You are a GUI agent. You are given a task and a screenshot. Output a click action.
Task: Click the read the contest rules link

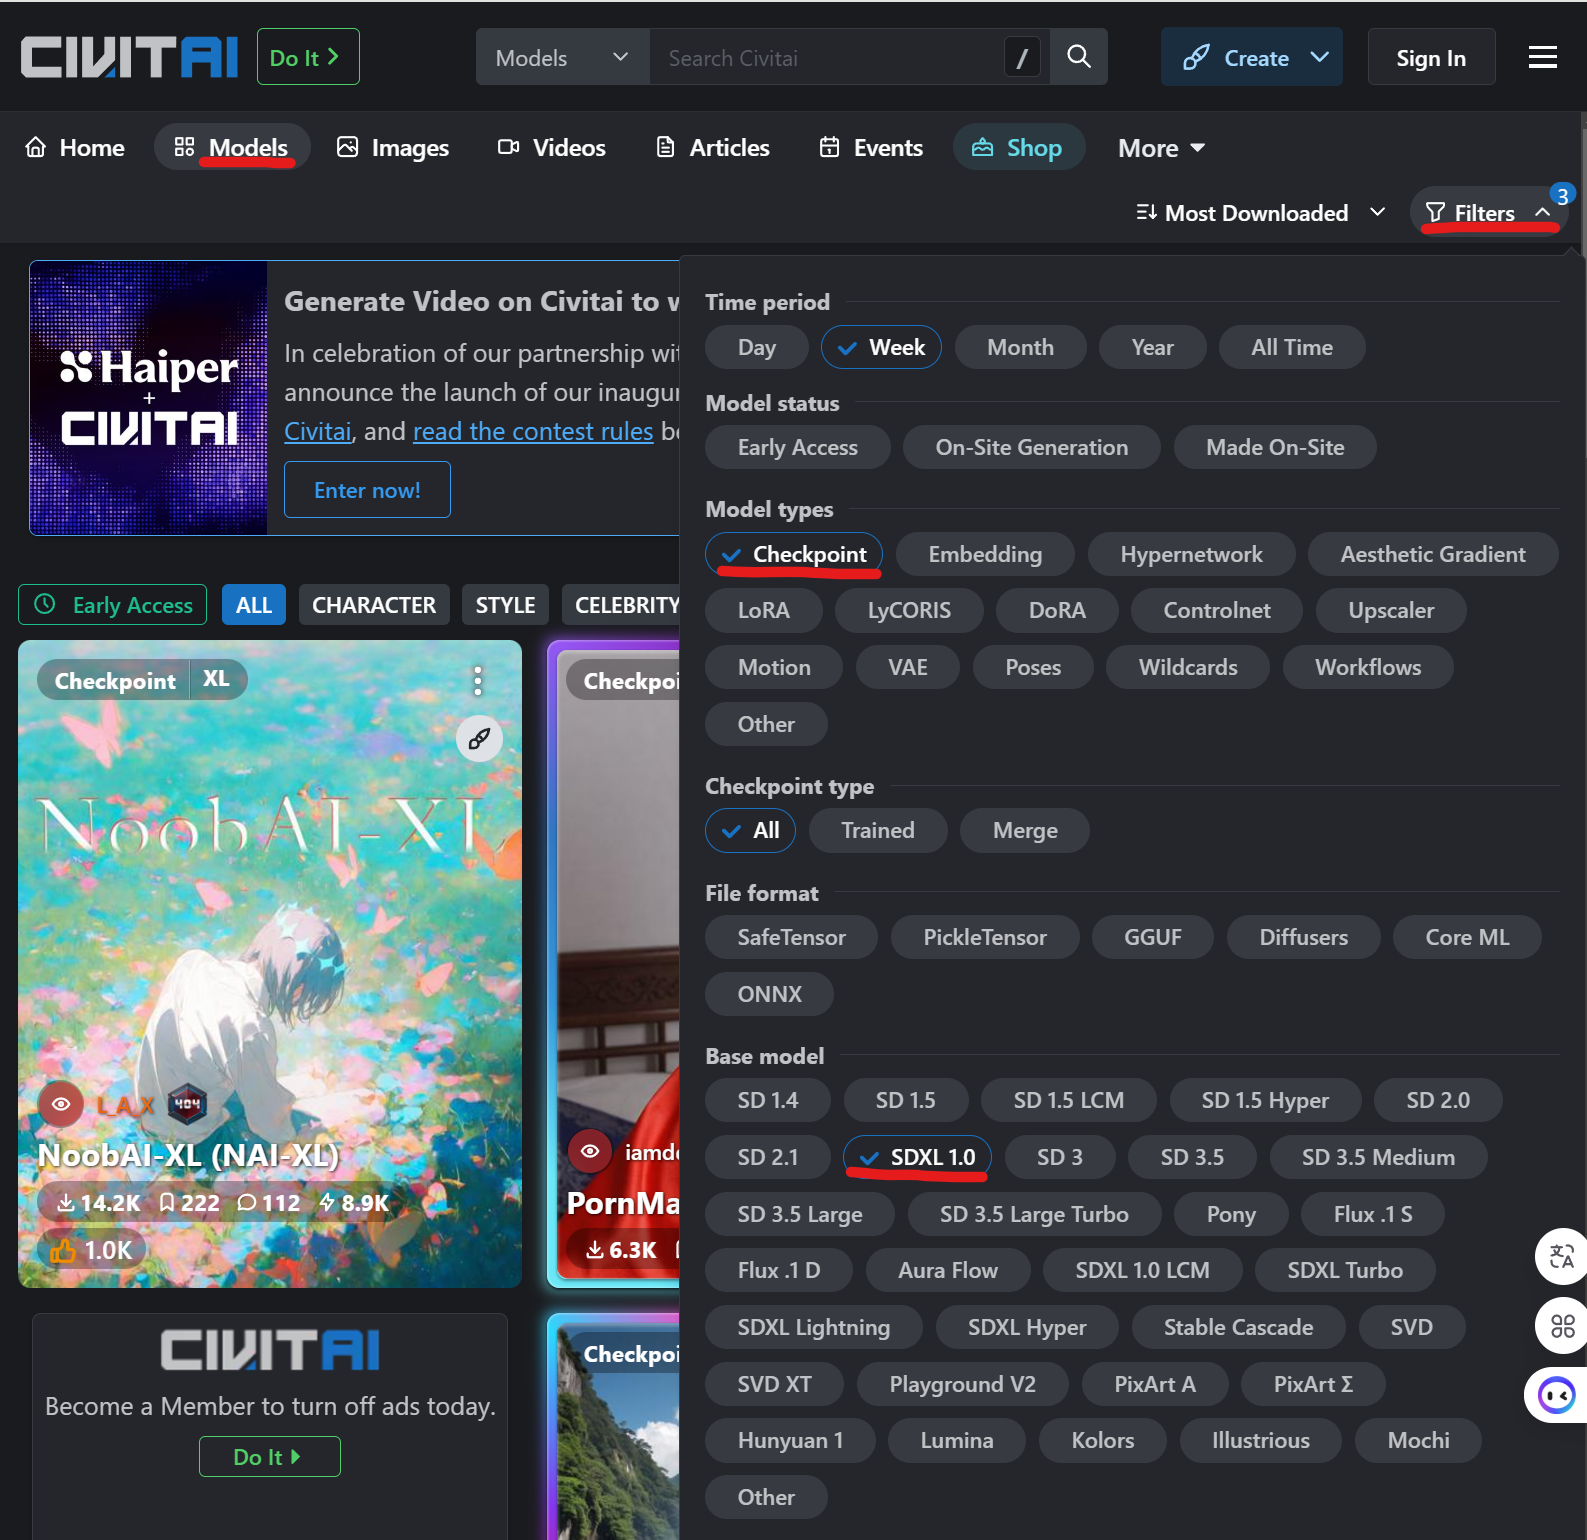(533, 432)
